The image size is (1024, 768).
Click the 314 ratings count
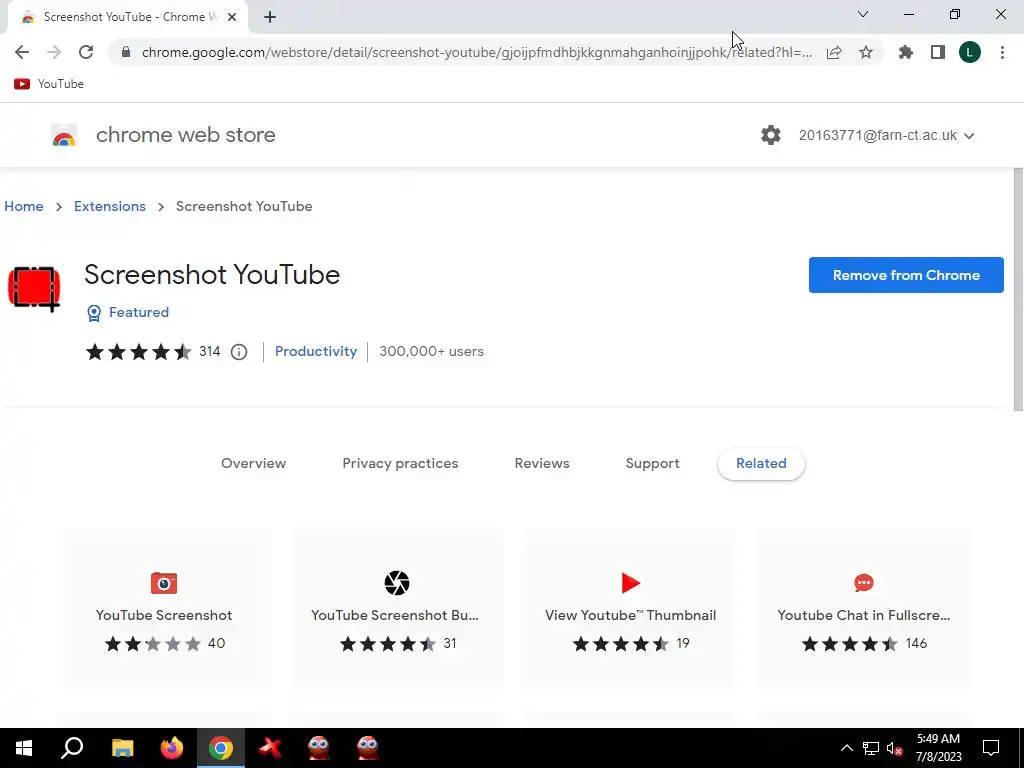(210, 351)
